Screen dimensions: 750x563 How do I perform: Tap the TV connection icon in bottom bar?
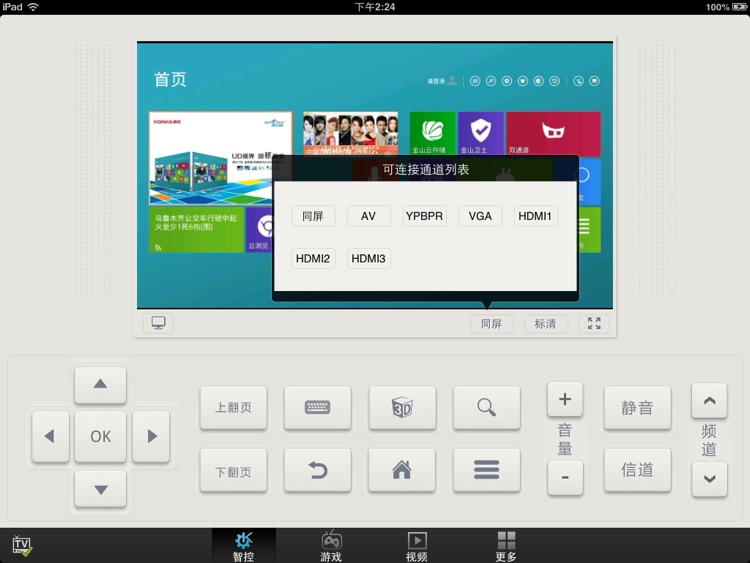(x=22, y=546)
